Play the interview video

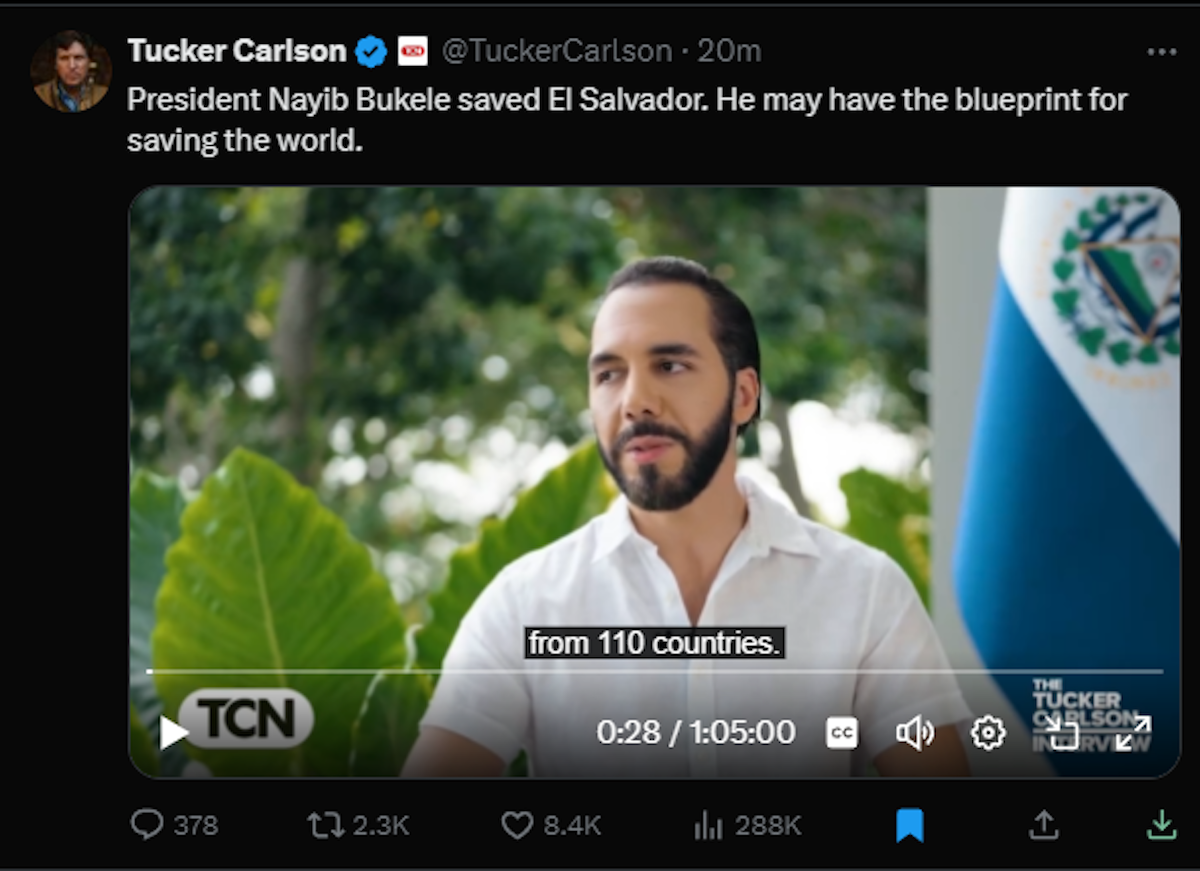click(174, 733)
